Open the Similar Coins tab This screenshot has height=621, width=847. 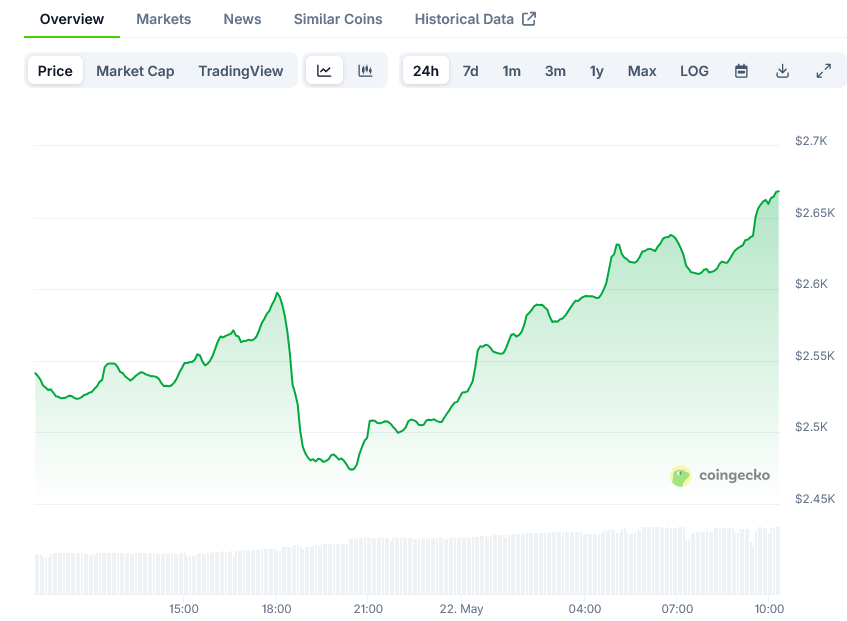(x=338, y=19)
